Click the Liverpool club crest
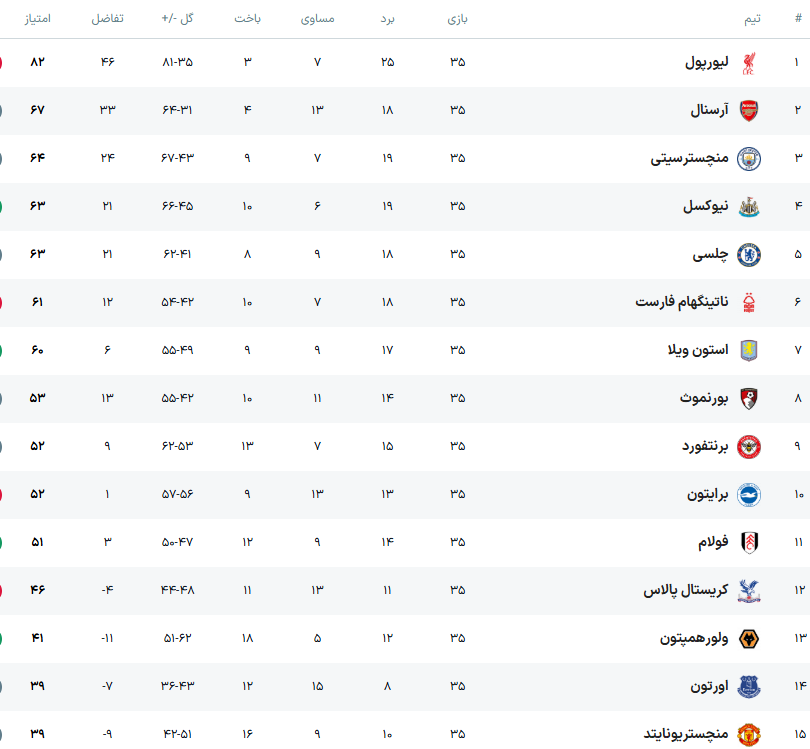 [749, 63]
